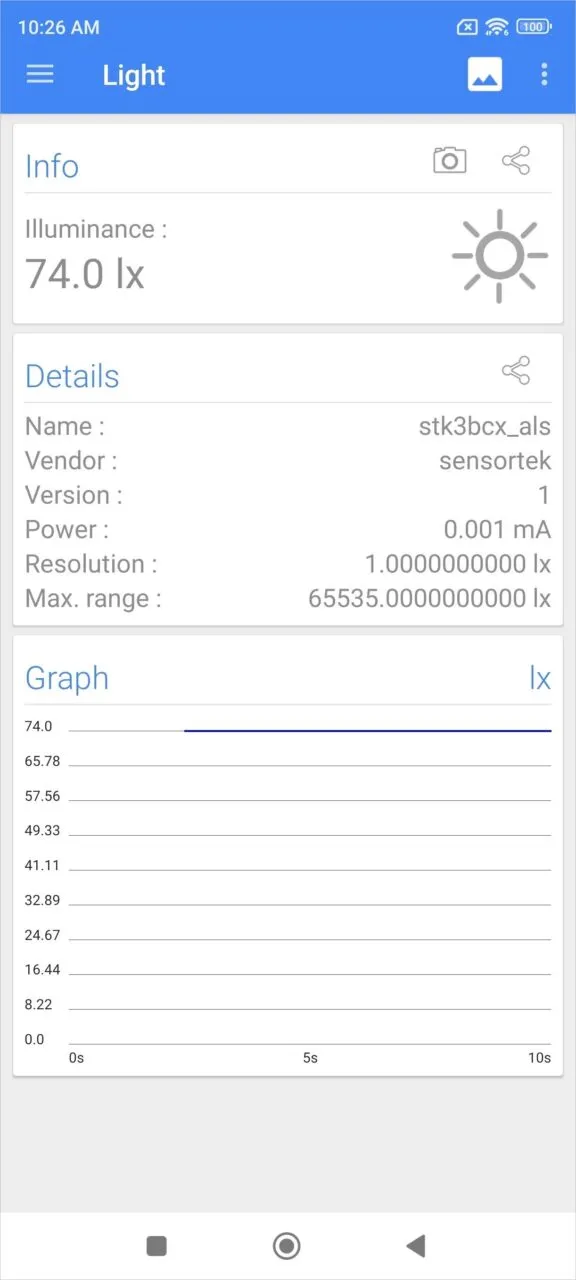Tap the share icon in Info card
576x1280 pixels.
tap(516, 160)
